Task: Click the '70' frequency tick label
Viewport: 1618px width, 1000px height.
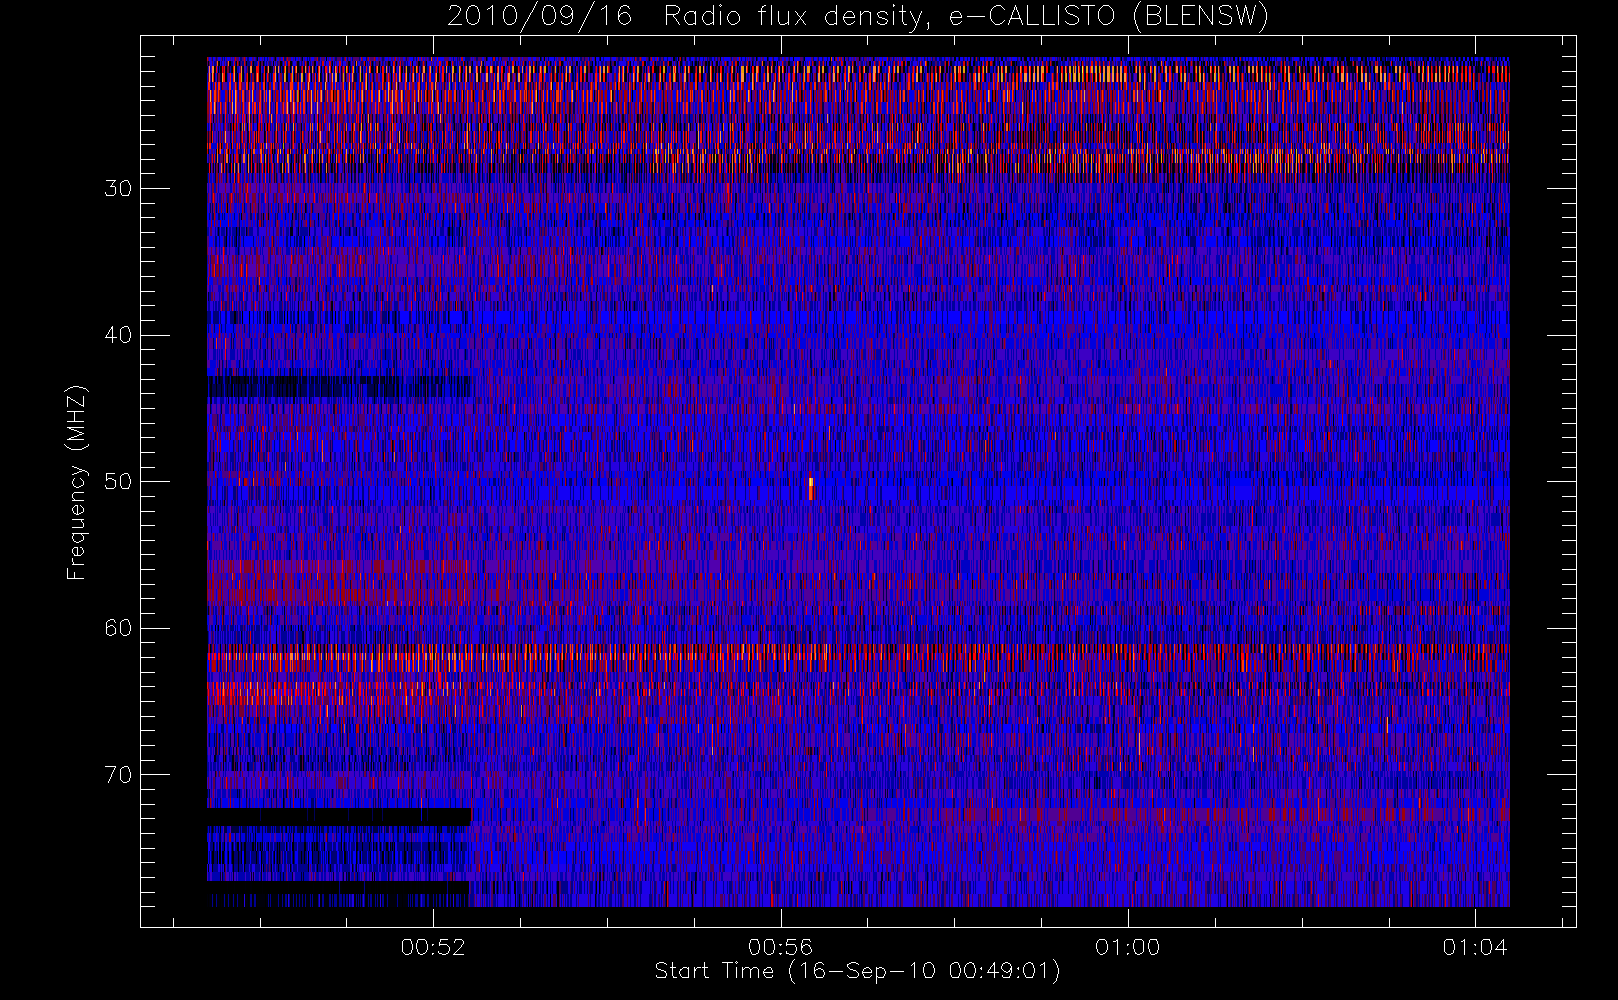Action: pyautogui.click(x=118, y=775)
